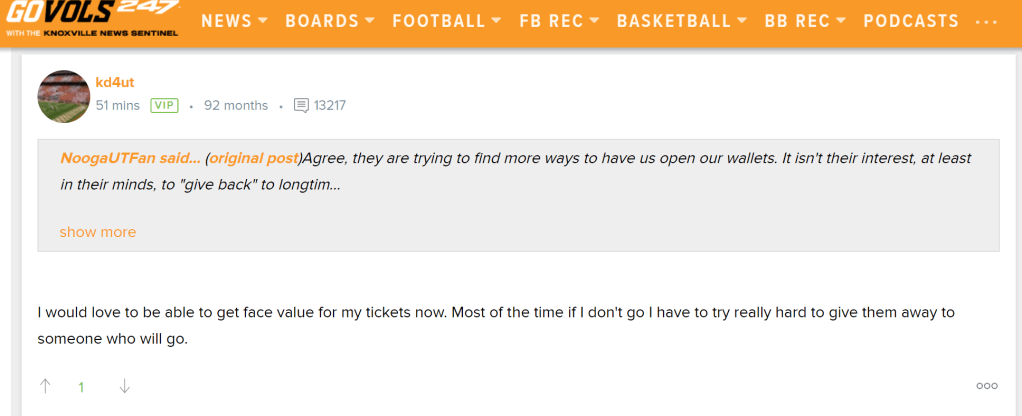Expand the News dropdown menu
The height and width of the screenshot is (416, 1022).
point(234,21)
